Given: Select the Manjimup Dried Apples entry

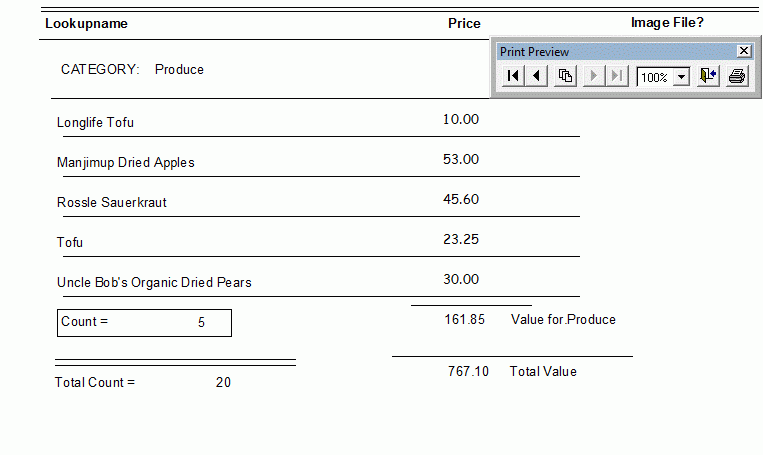Looking at the screenshot, I should [125, 162].
